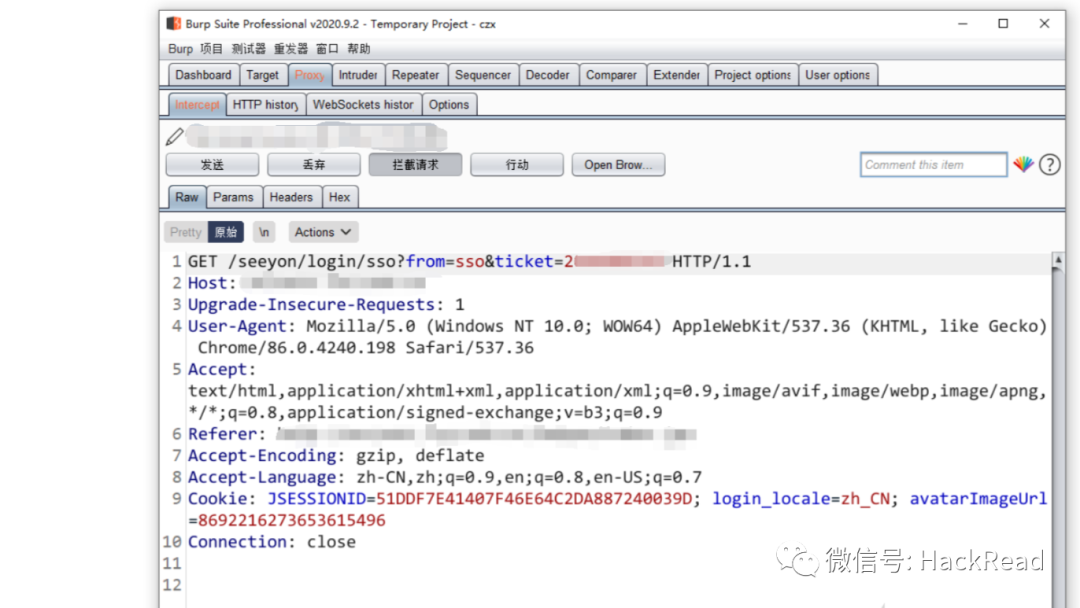
Task: Expand the Actions dropdown
Action: 322,232
